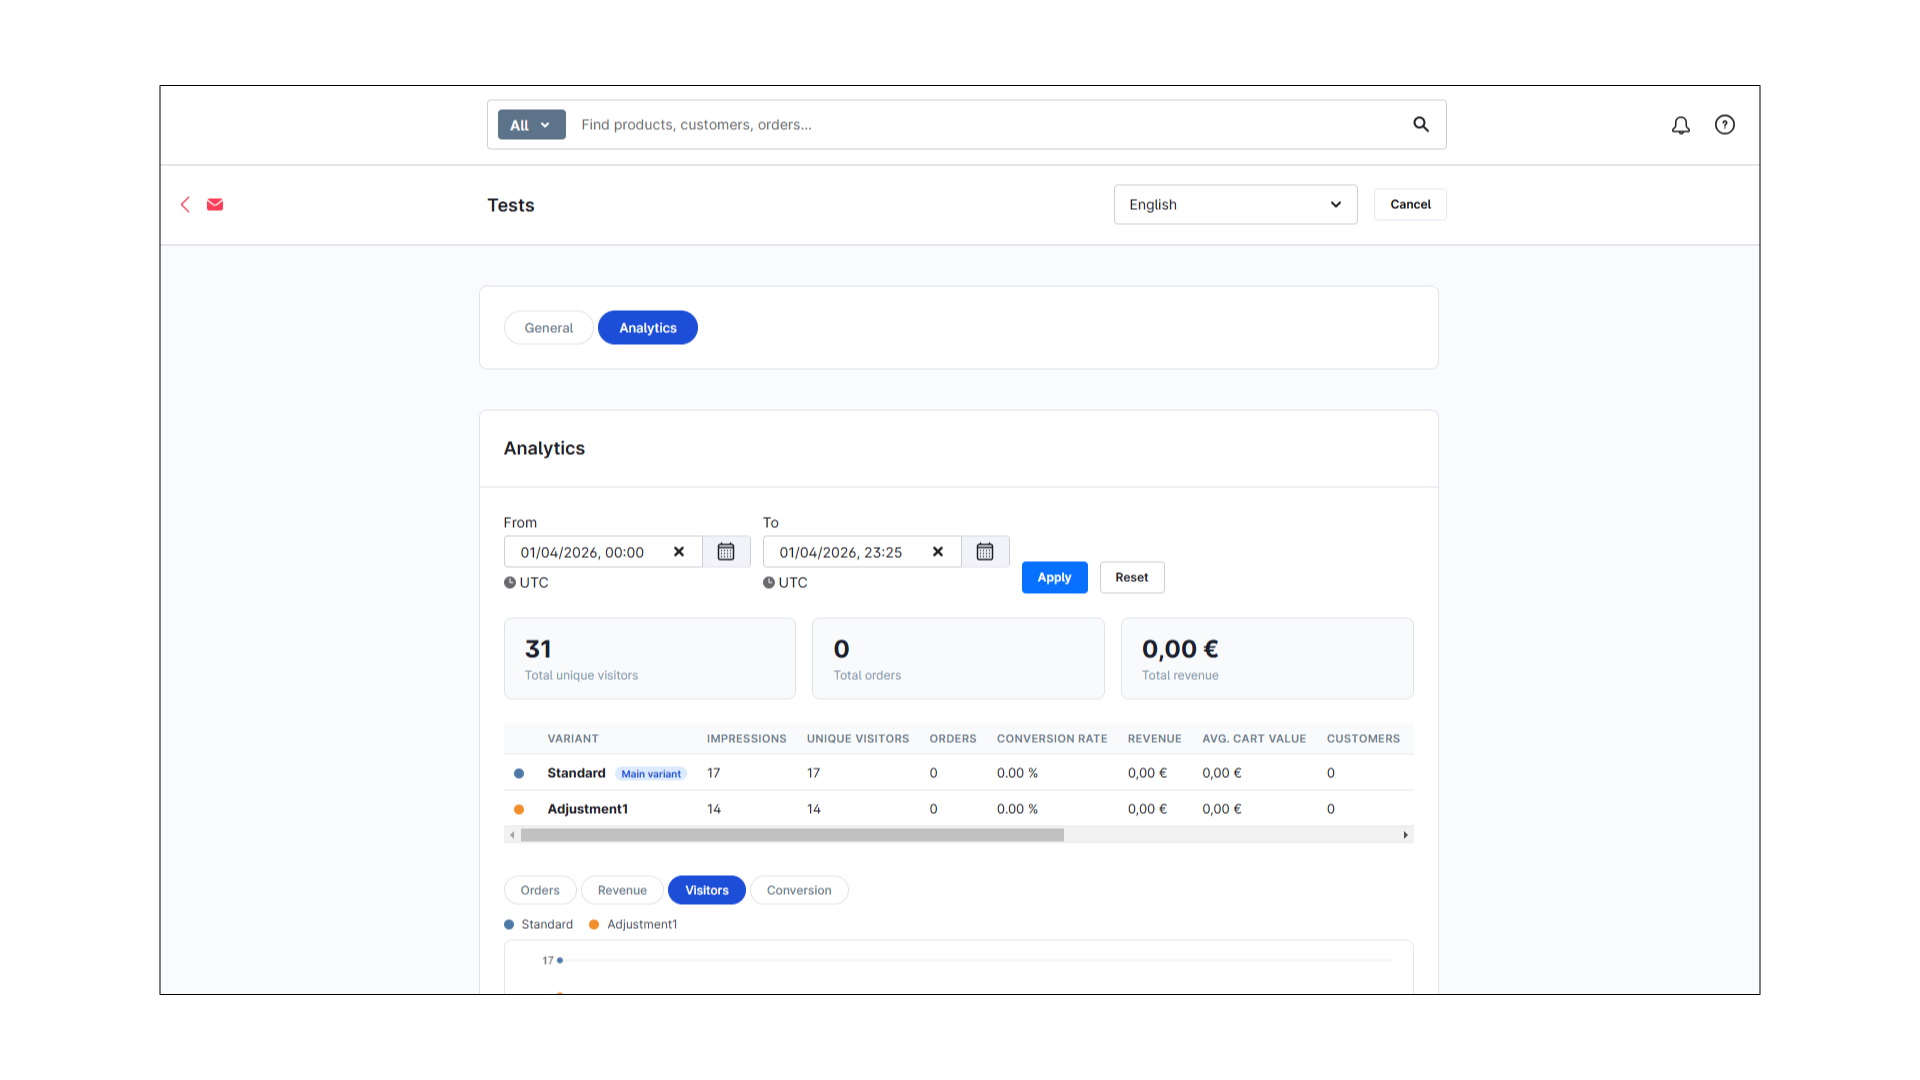The height and width of the screenshot is (1080, 1920).
Task: Apply the selected date range
Action: click(1054, 577)
